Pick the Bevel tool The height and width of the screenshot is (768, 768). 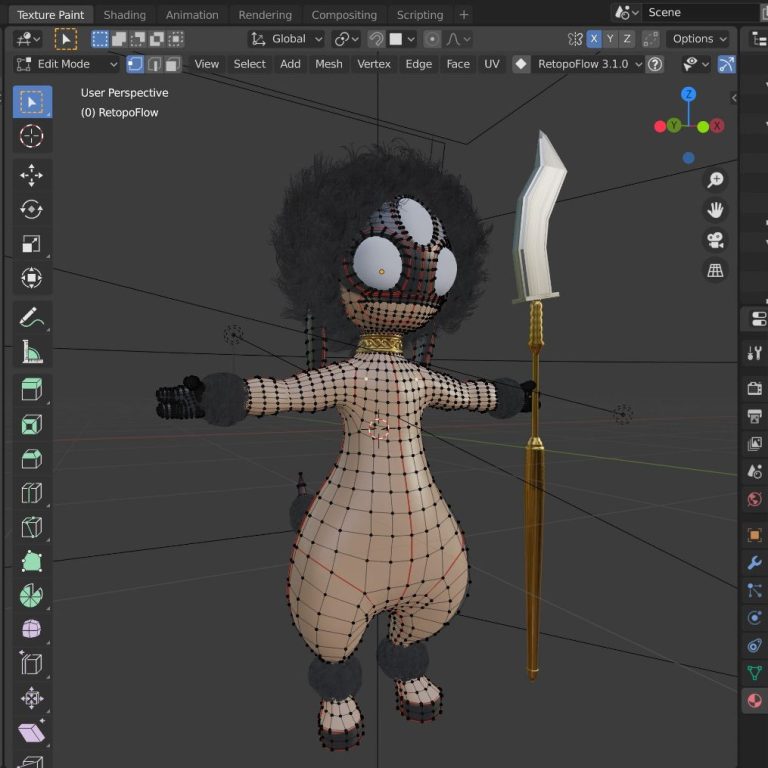[x=32, y=459]
